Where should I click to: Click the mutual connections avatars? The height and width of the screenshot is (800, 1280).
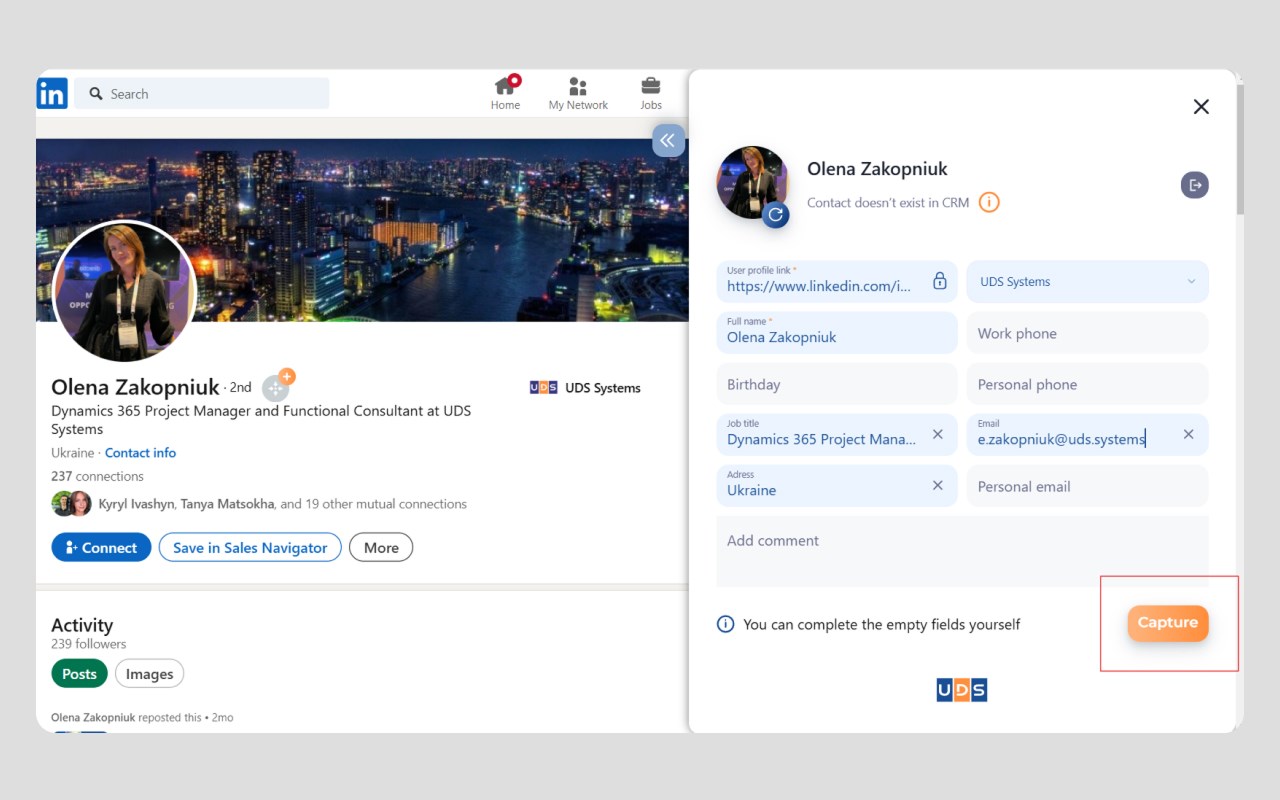click(71, 504)
